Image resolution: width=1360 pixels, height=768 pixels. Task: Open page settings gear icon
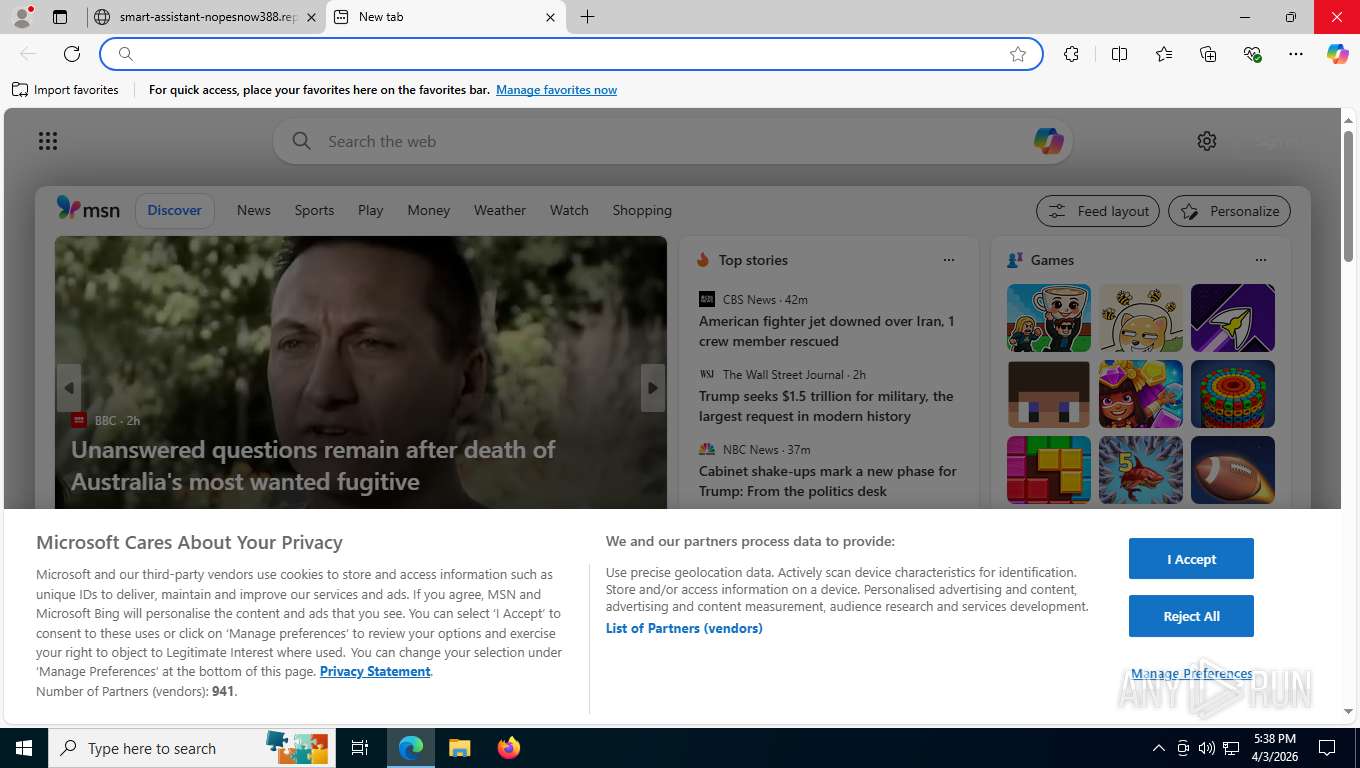tap(1207, 141)
